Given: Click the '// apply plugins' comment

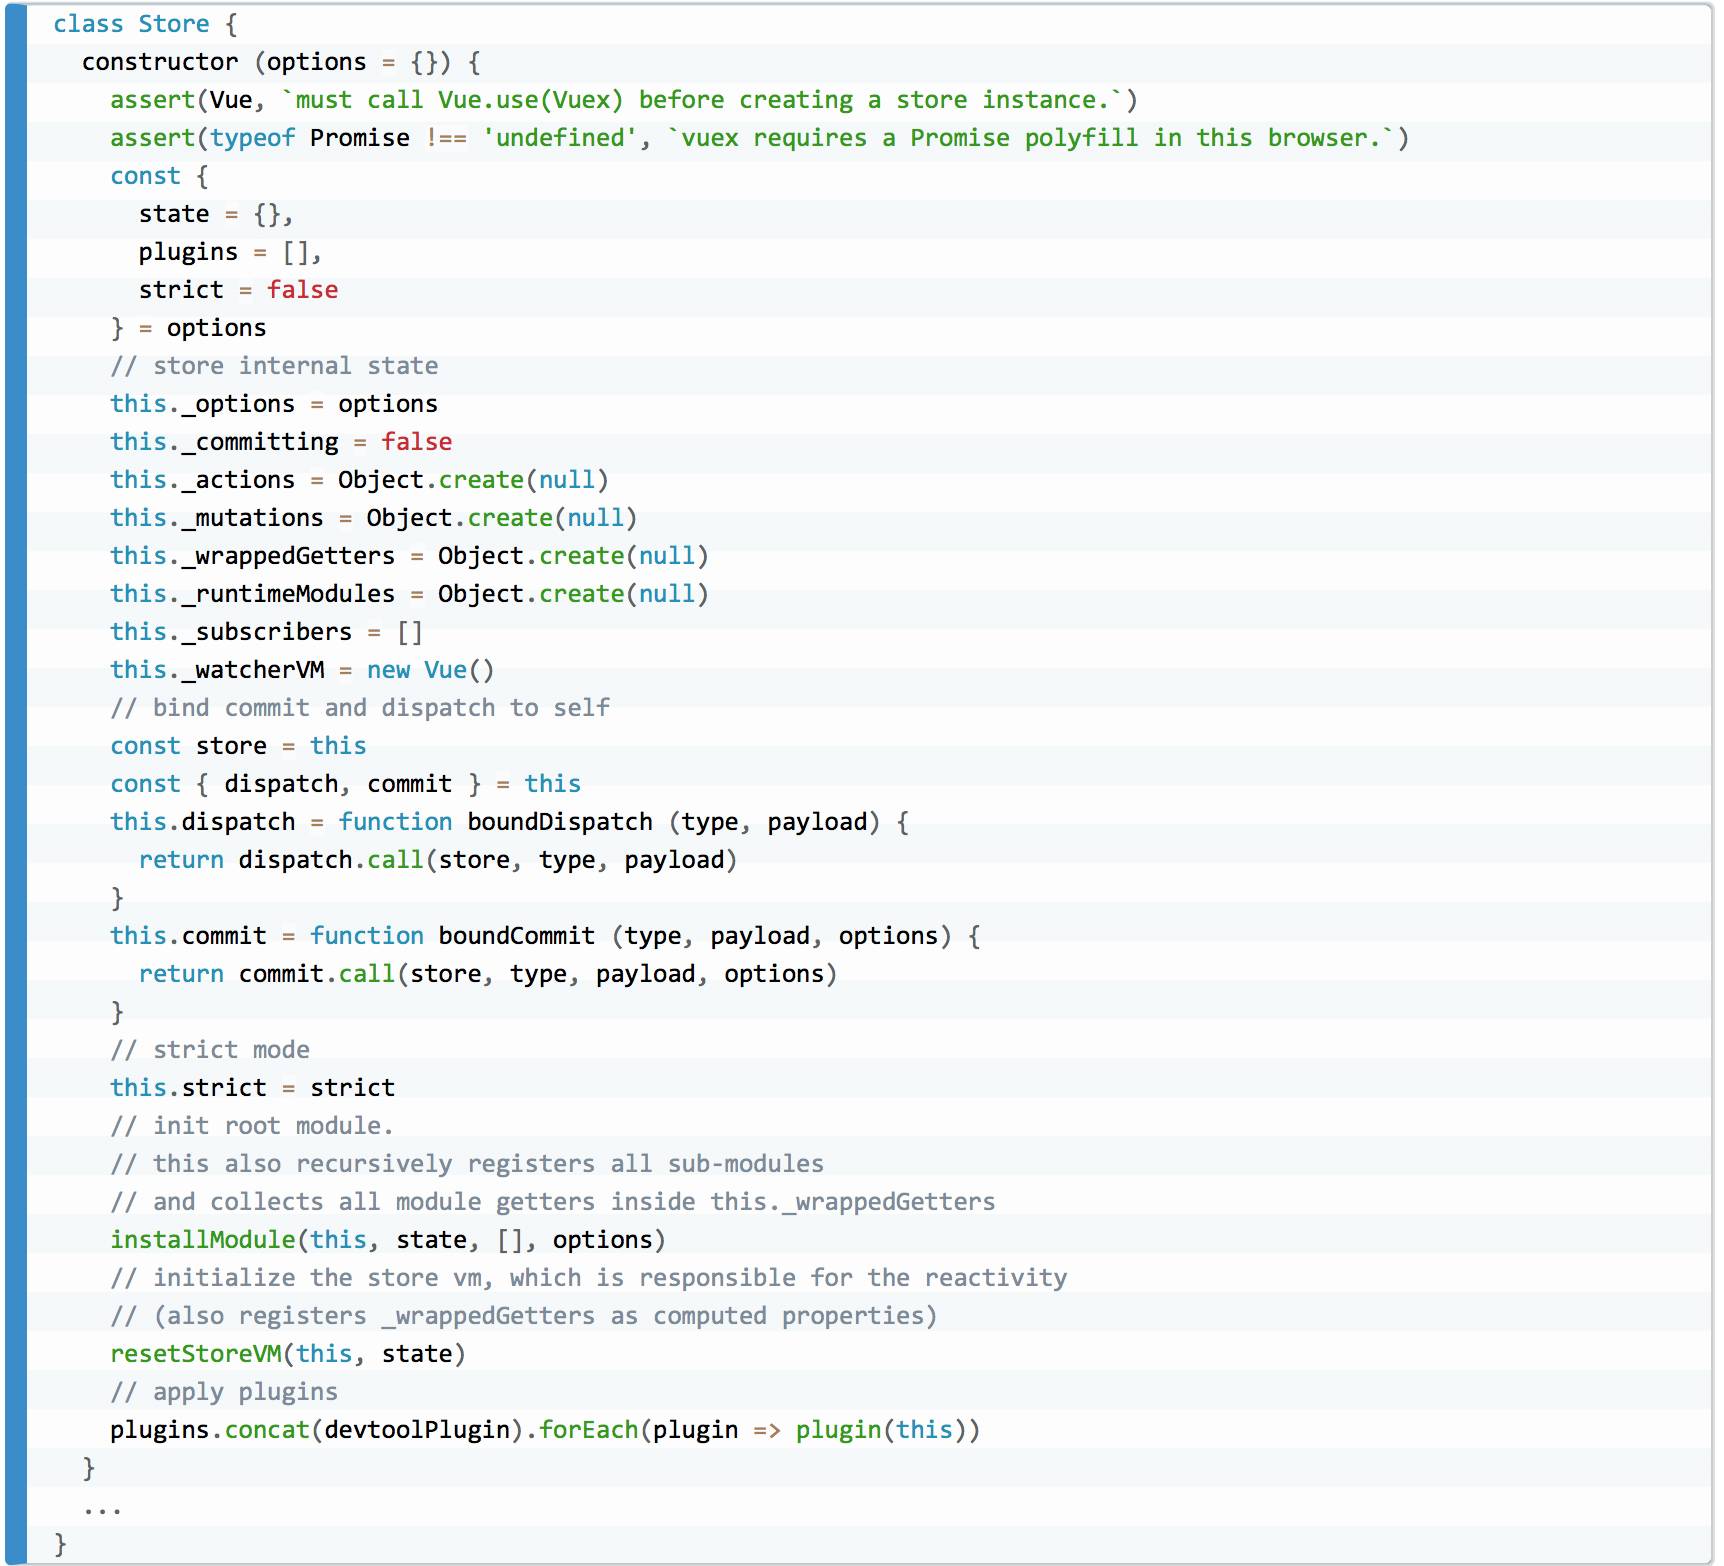Looking at the screenshot, I should [x=224, y=1392].
